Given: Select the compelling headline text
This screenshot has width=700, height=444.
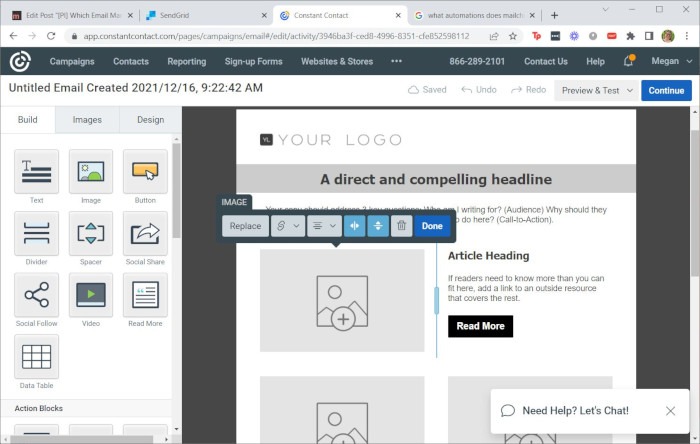Looking at the screenshot, I should (x=436, y=179).
